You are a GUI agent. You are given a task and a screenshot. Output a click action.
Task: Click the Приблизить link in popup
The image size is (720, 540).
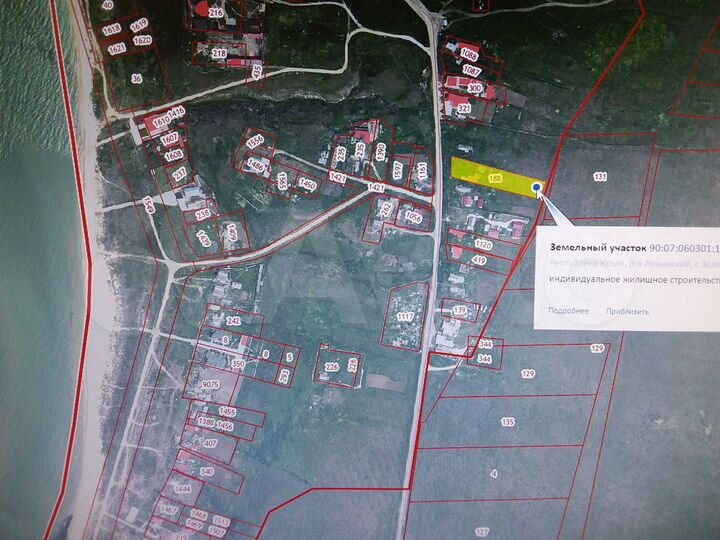point(628,311)
